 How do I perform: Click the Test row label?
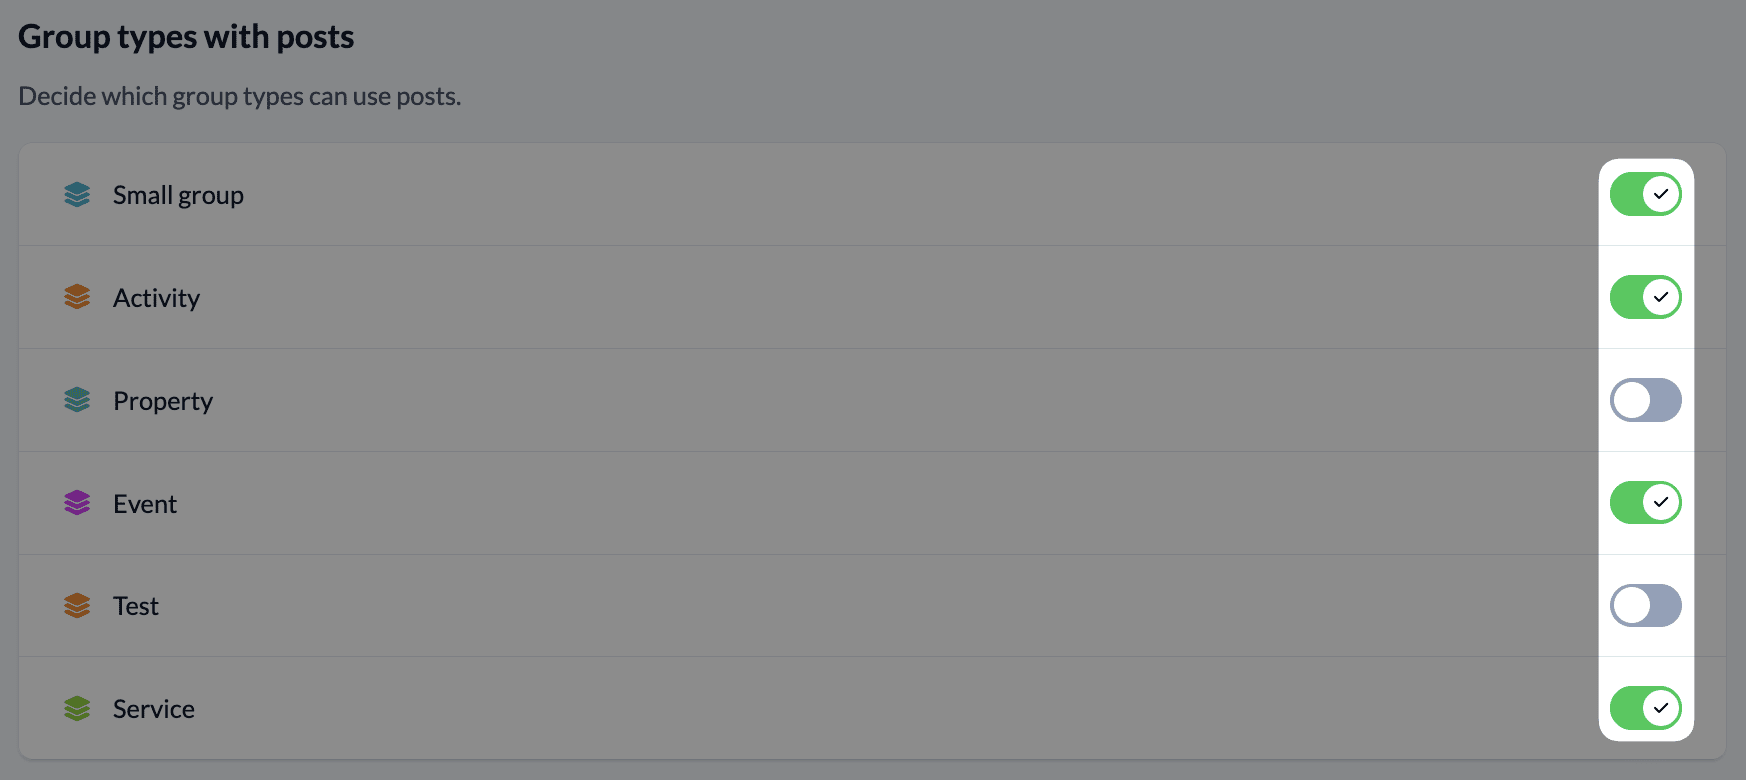(x=136, y=606)
